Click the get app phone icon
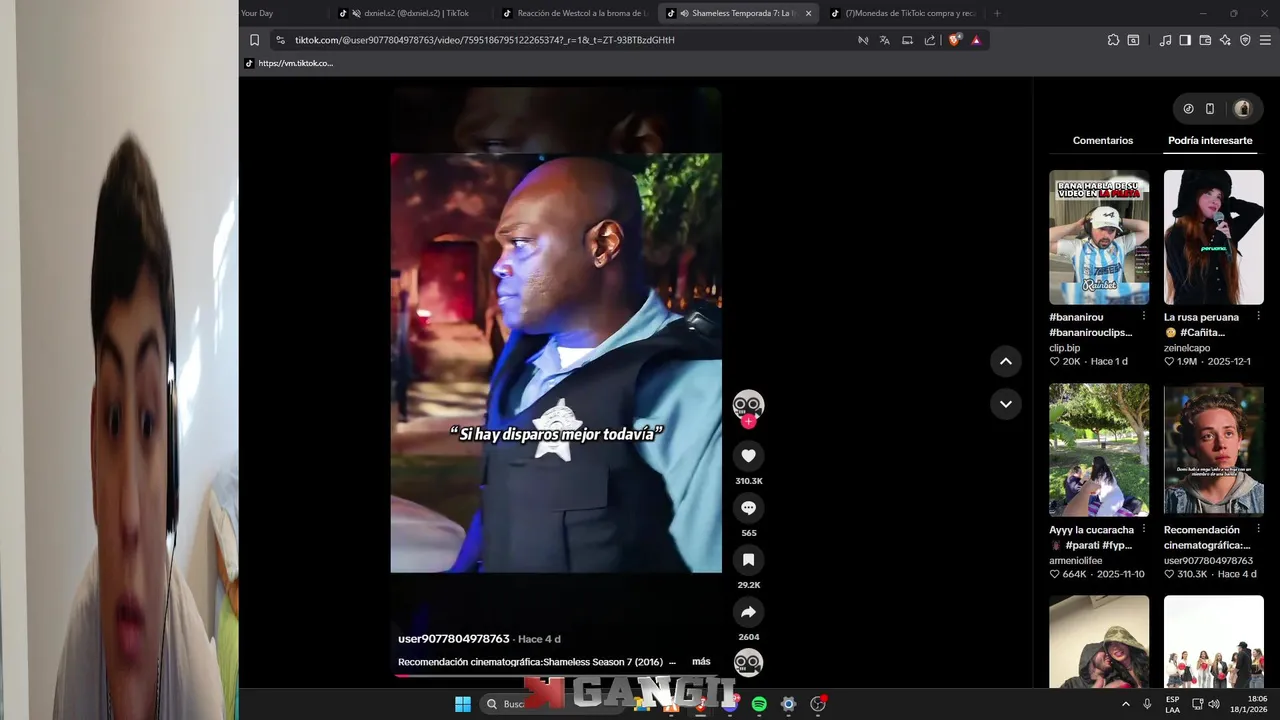The image size is (1280, 720). [1210, 108]
